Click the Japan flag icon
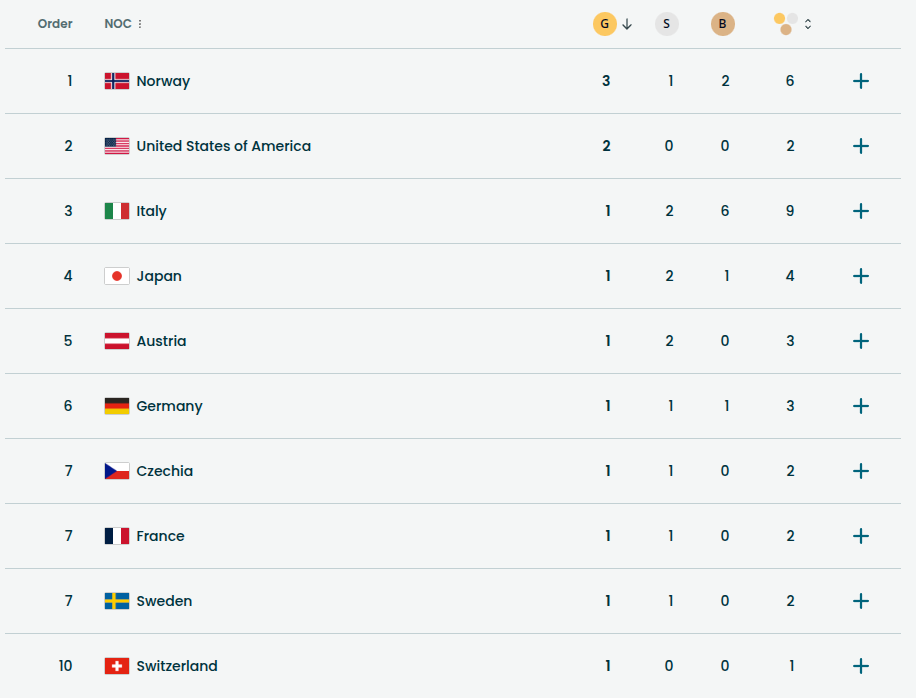Screen dimensions: 916x698 117,276
